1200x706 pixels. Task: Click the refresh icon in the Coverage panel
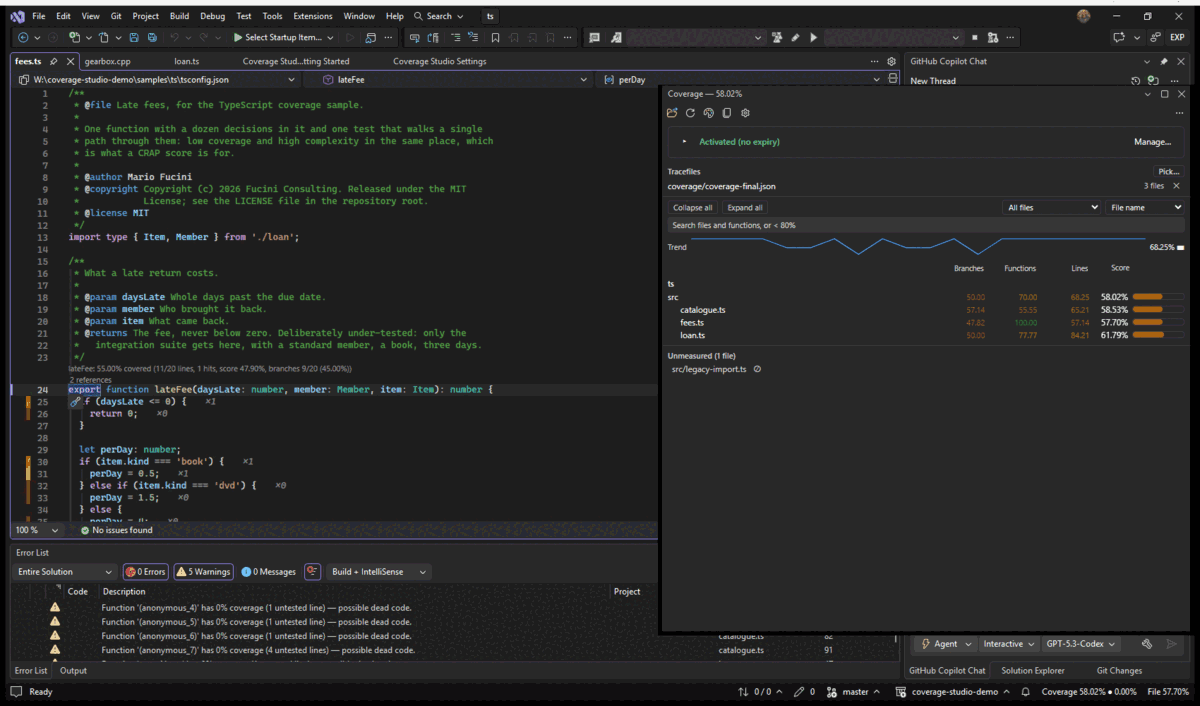tap(690, 113)
